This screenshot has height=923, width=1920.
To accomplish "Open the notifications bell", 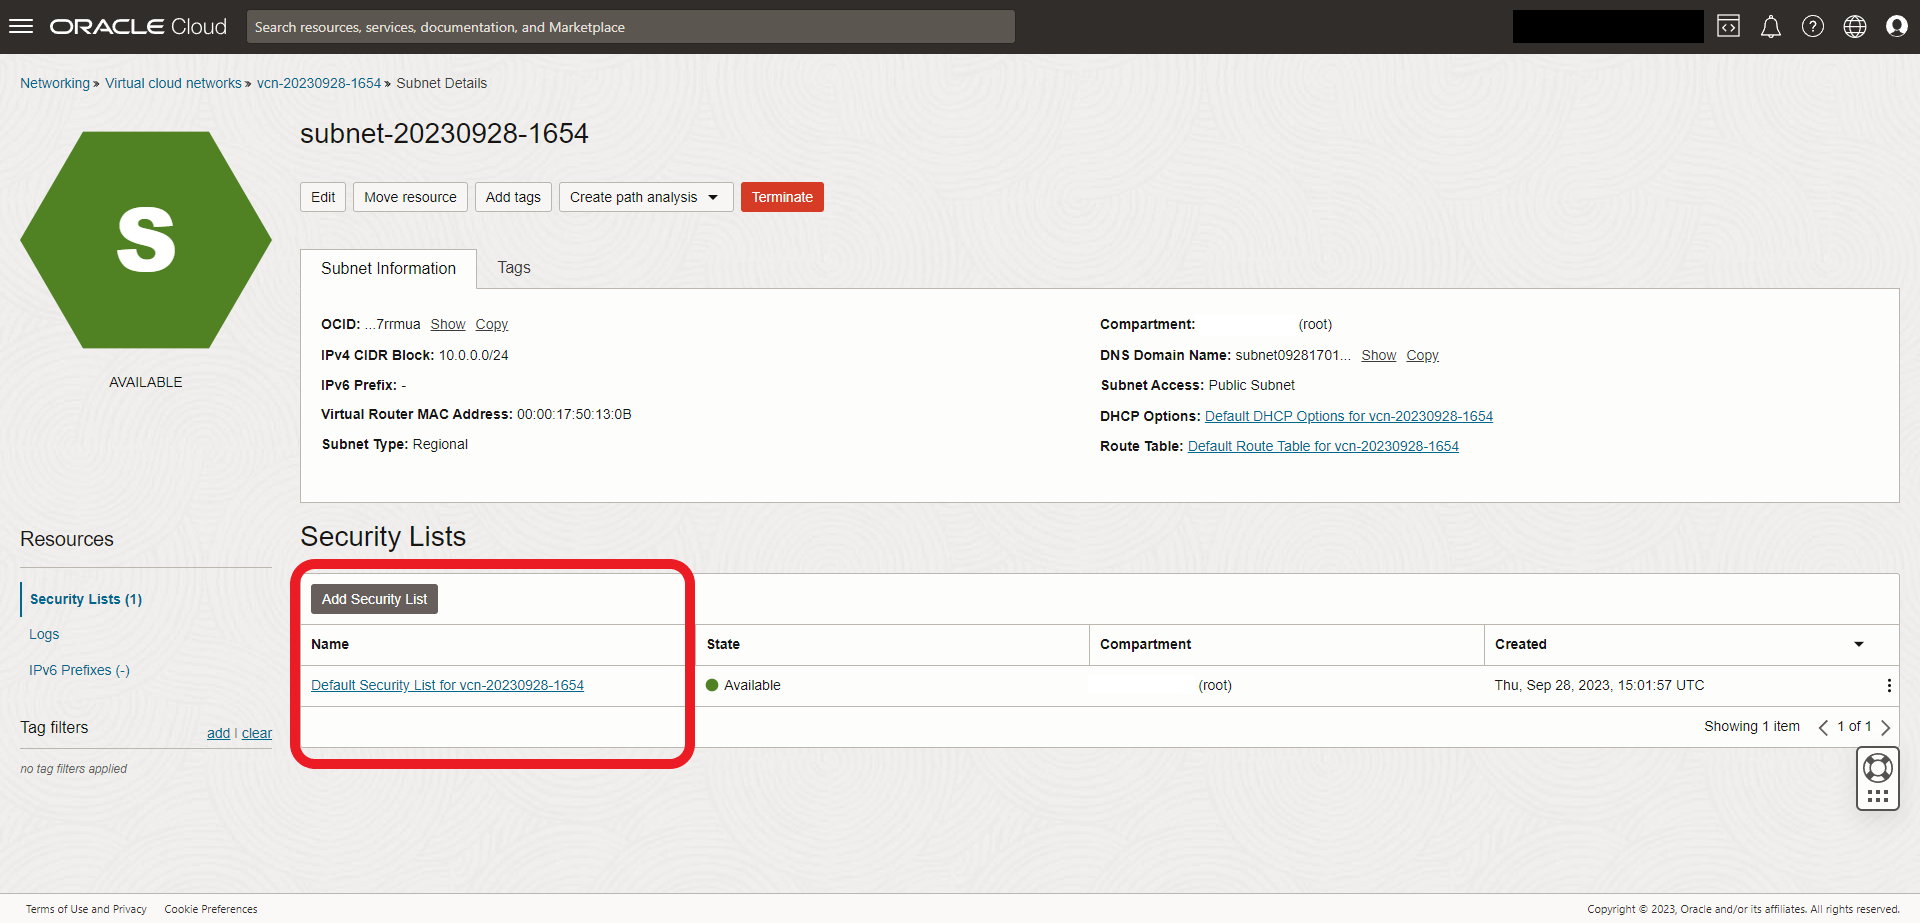I will 1770,27.
